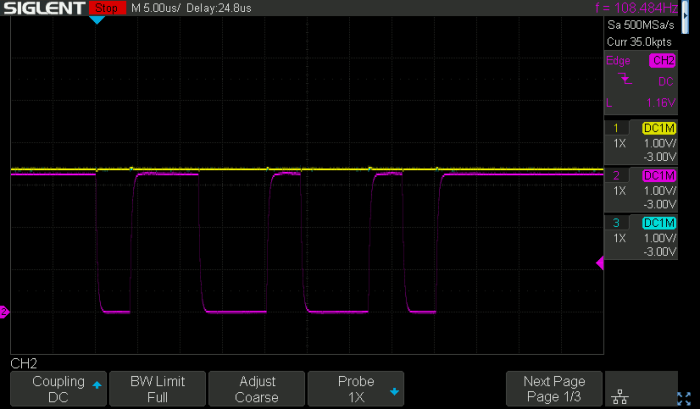Select the CH2 menu title label
This screenshot has height=409, width=700.
click(x=24, y=363)
